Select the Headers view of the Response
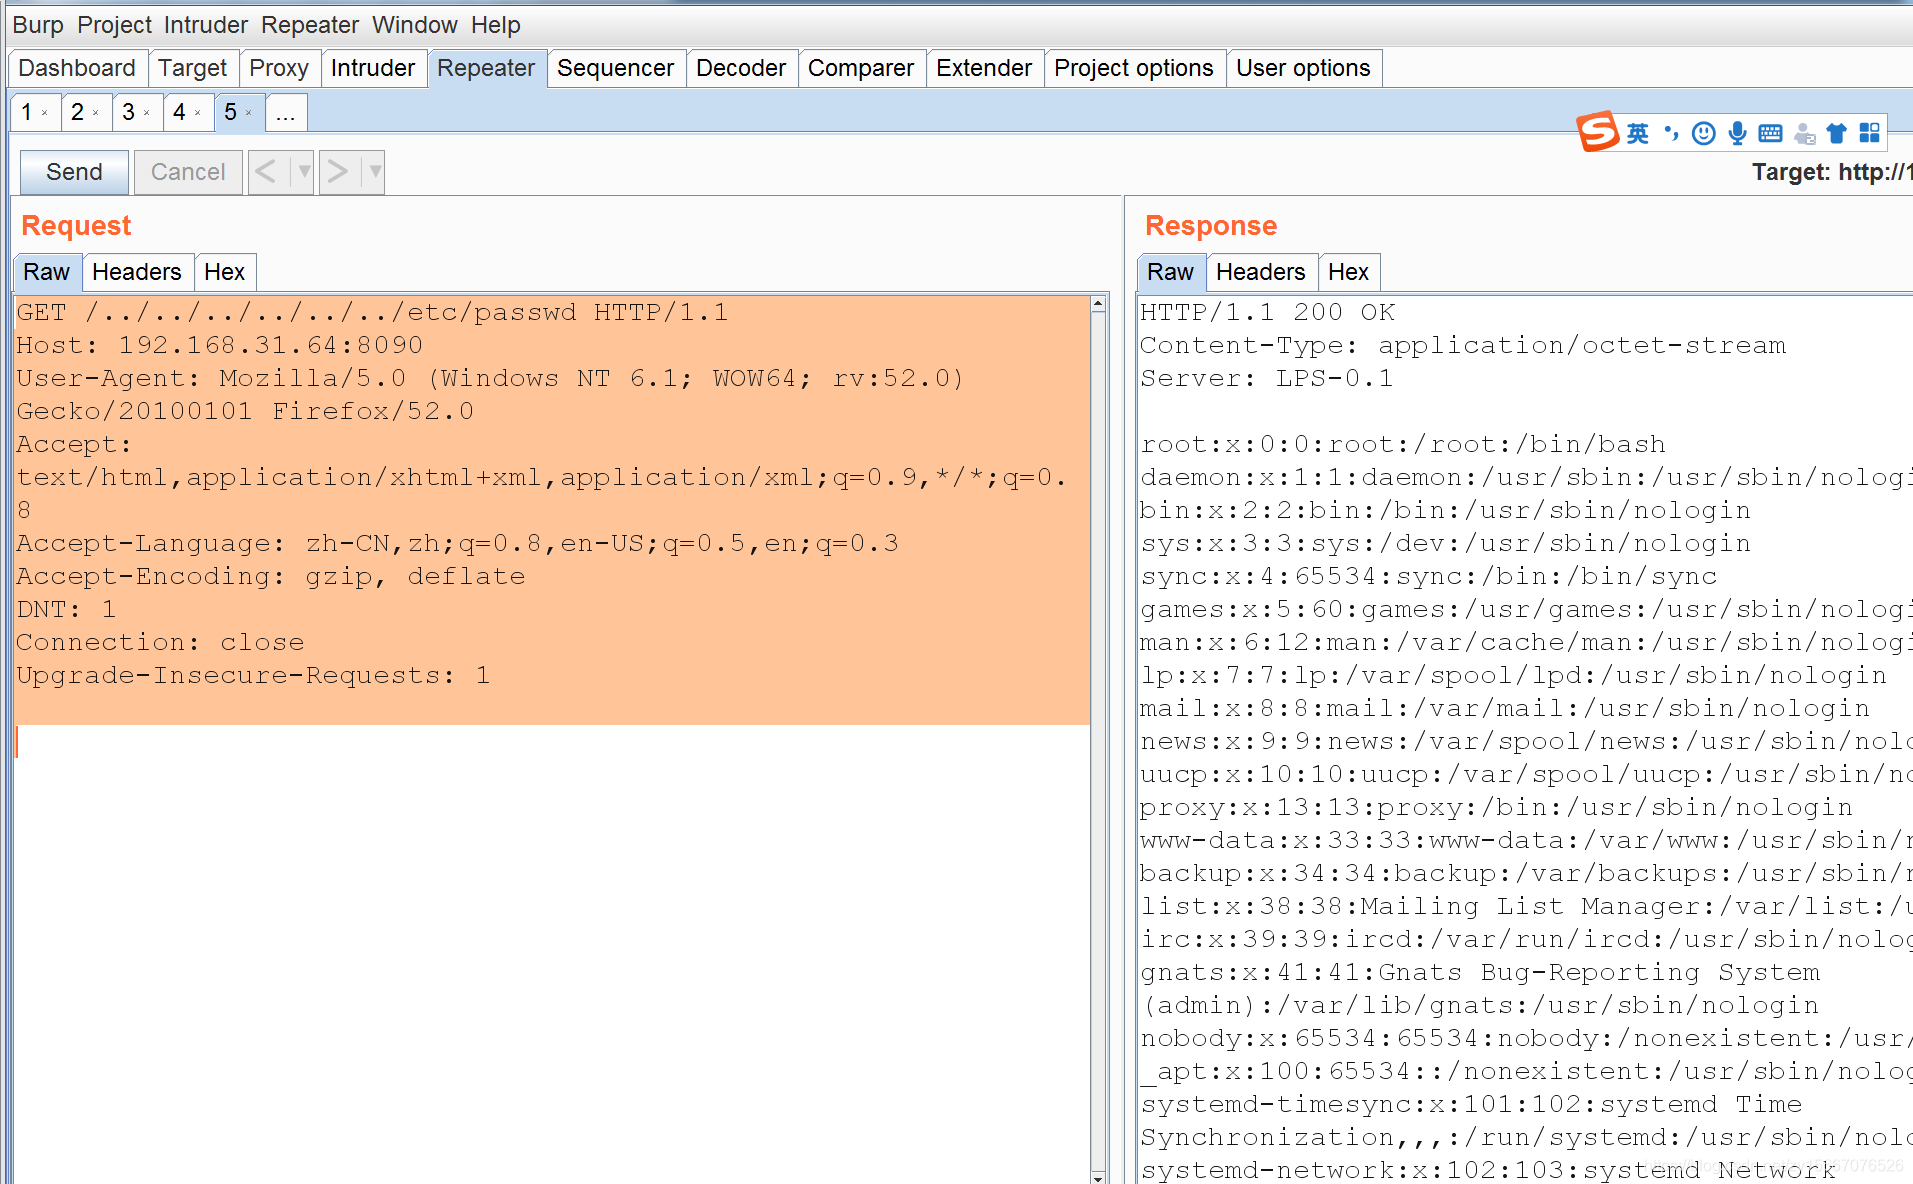The width and height of the screenshot is (1913, 1184). tap(1261, 272)
